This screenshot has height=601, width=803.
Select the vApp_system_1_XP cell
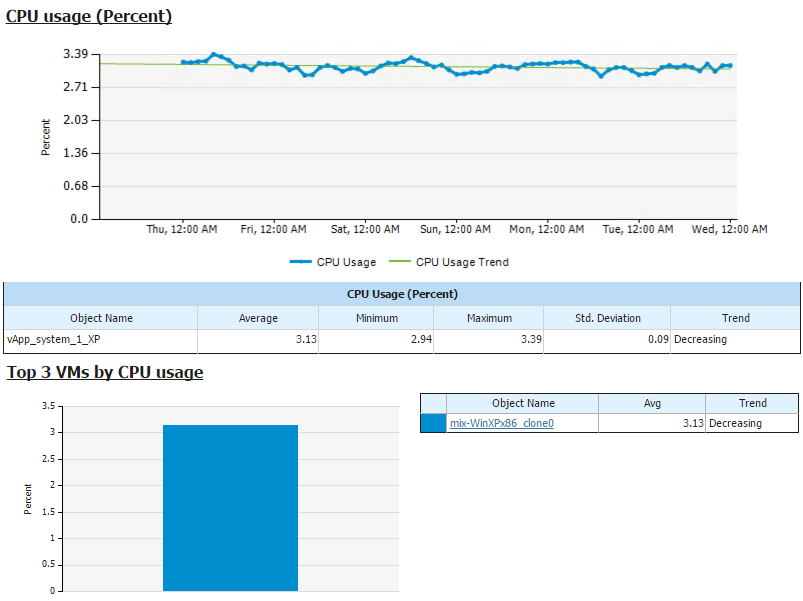click(x=101, y=339)
